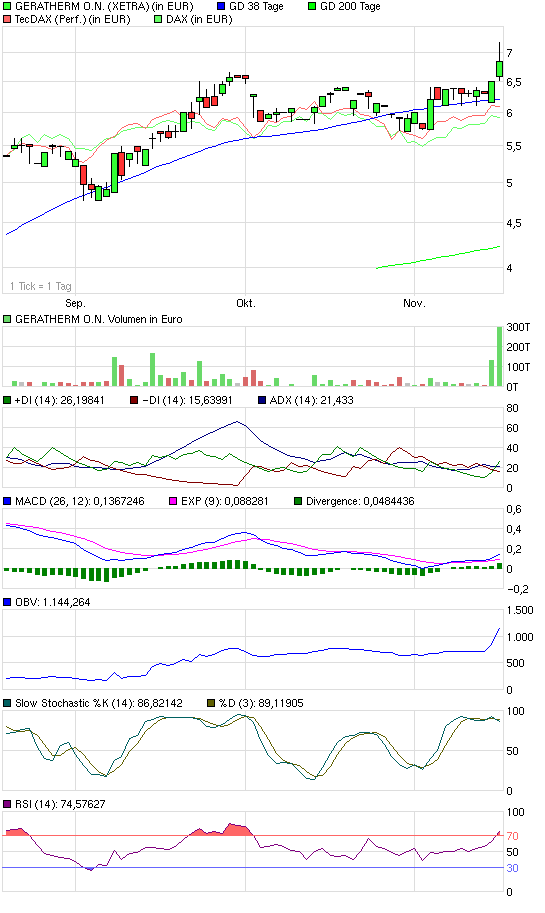Click the price axis label 4,5
Image resolution: width=545 pixels, height=913 pixels.
click(x=514, y=224)
